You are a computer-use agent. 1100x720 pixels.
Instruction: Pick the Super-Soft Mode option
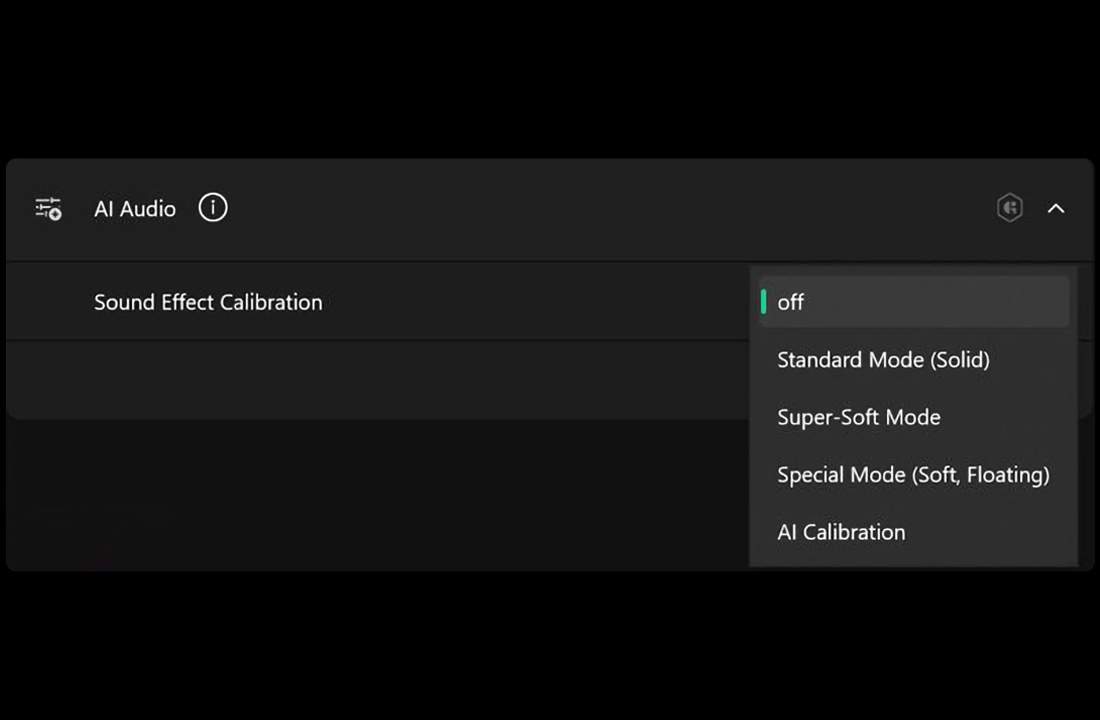pyautogui.click(x=914, y=417)
